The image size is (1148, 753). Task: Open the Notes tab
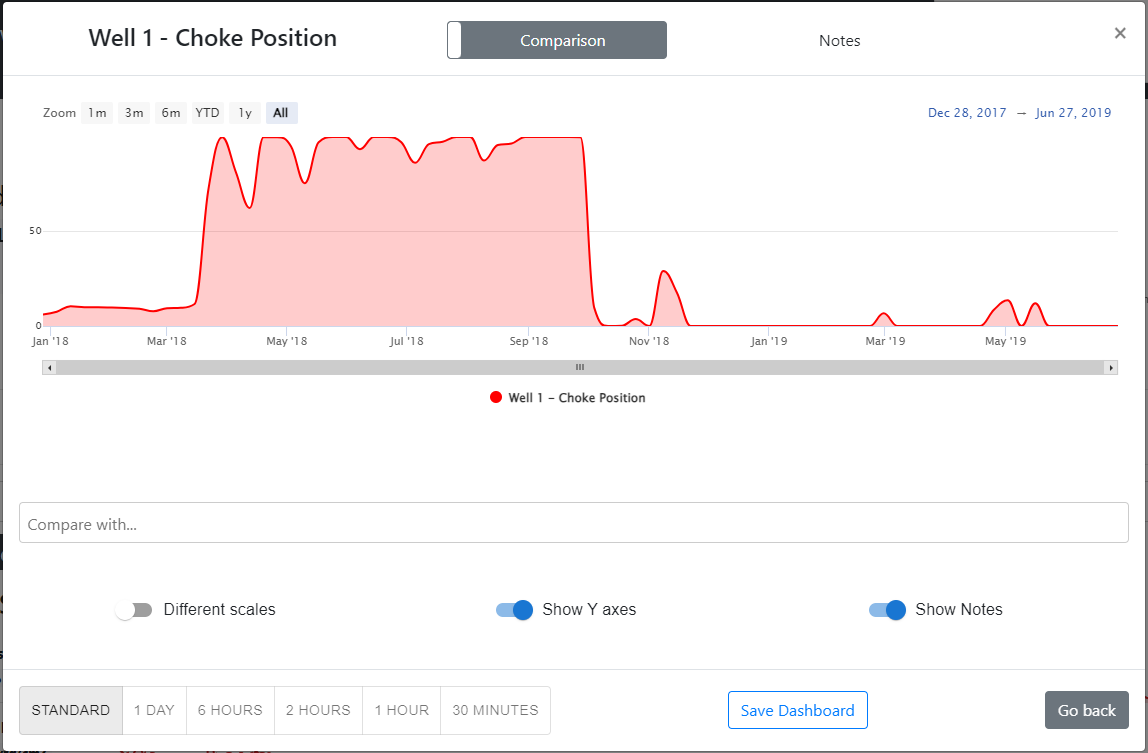click(x=839, y=41)
